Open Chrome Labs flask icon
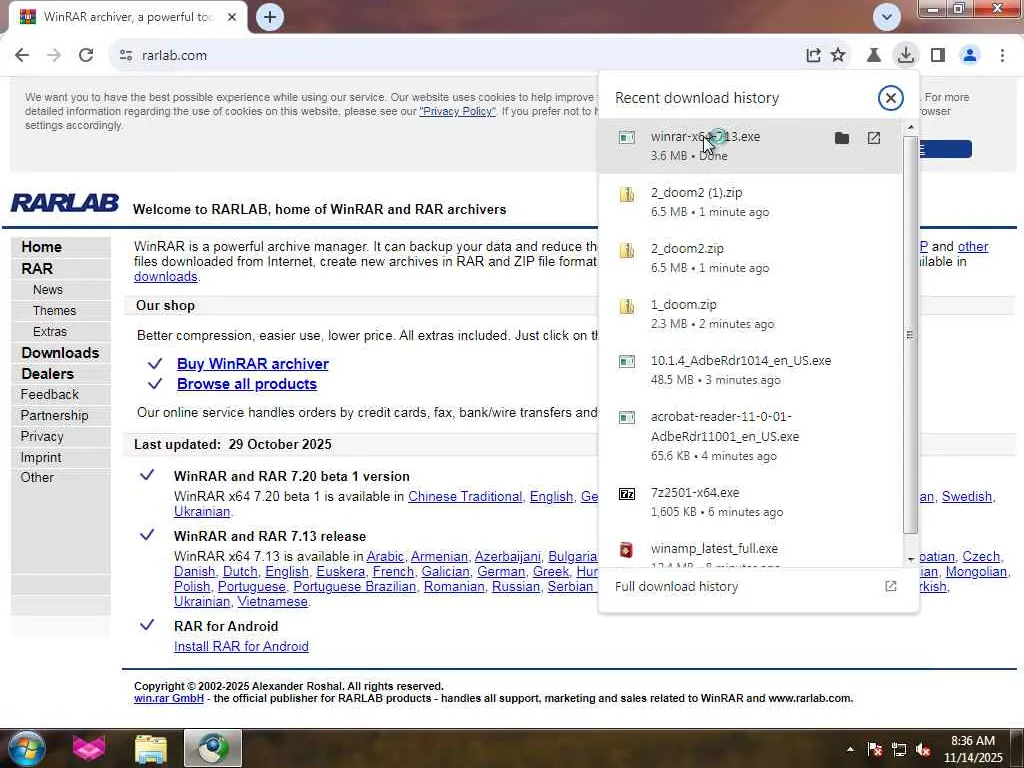The width and height of the screenshot is (1024, 768). click(x=873, y=56)
